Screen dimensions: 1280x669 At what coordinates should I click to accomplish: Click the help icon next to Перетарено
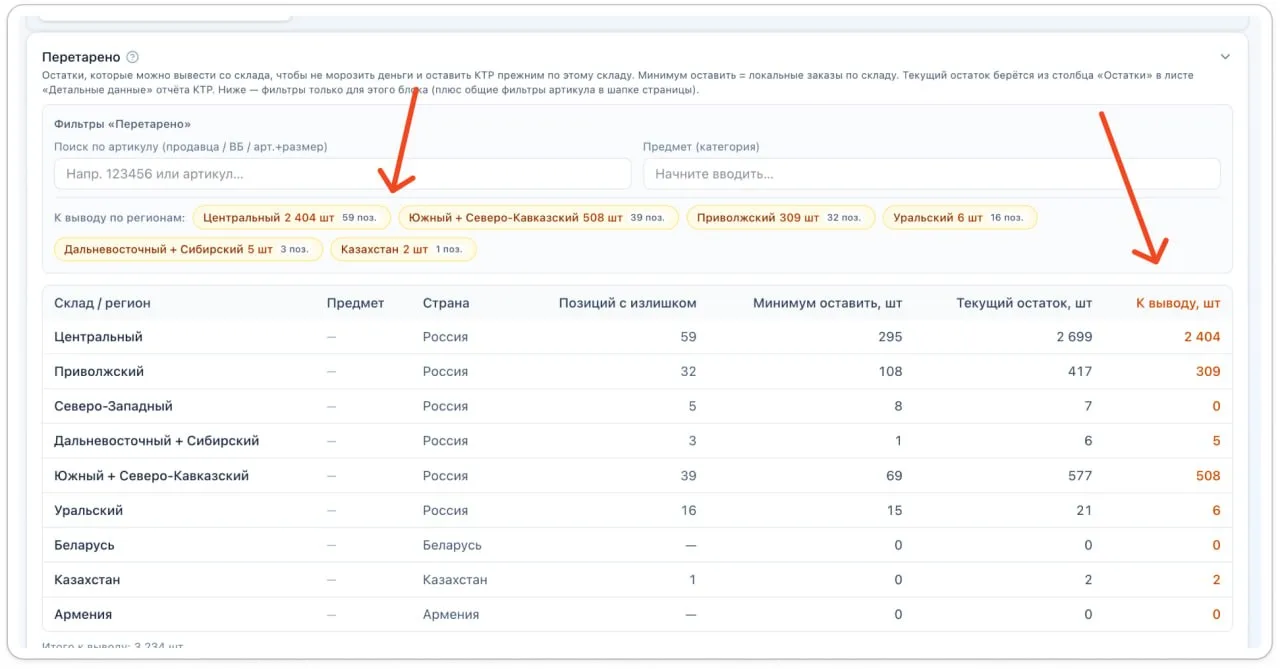133,57
